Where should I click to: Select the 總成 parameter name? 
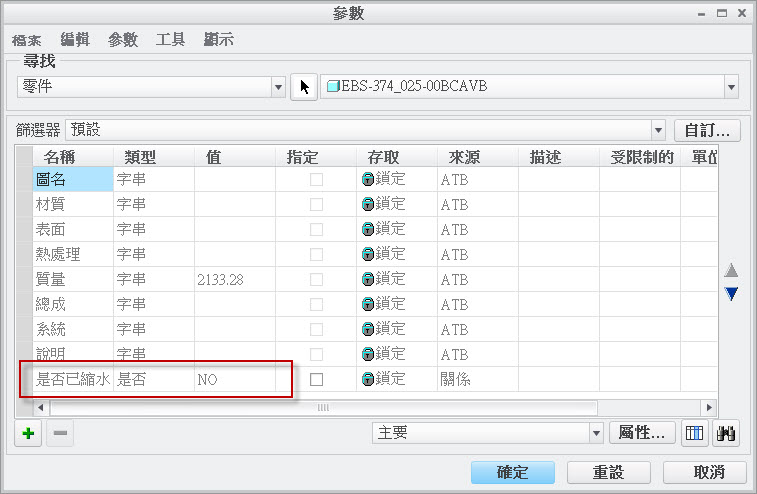(73, 305)
